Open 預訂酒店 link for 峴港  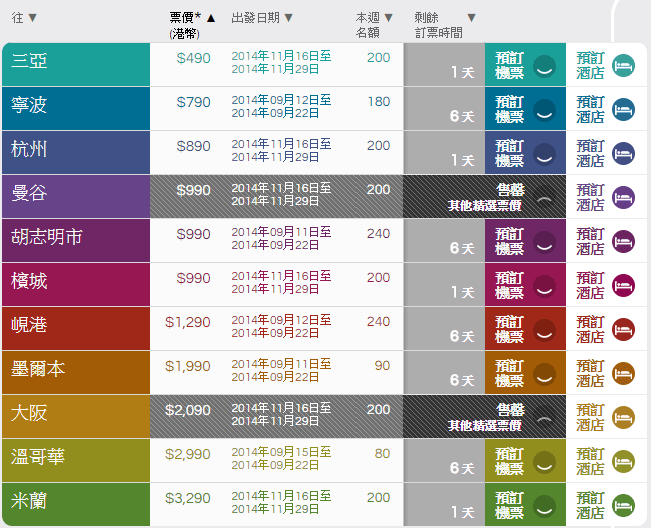(x=590, y=329)
